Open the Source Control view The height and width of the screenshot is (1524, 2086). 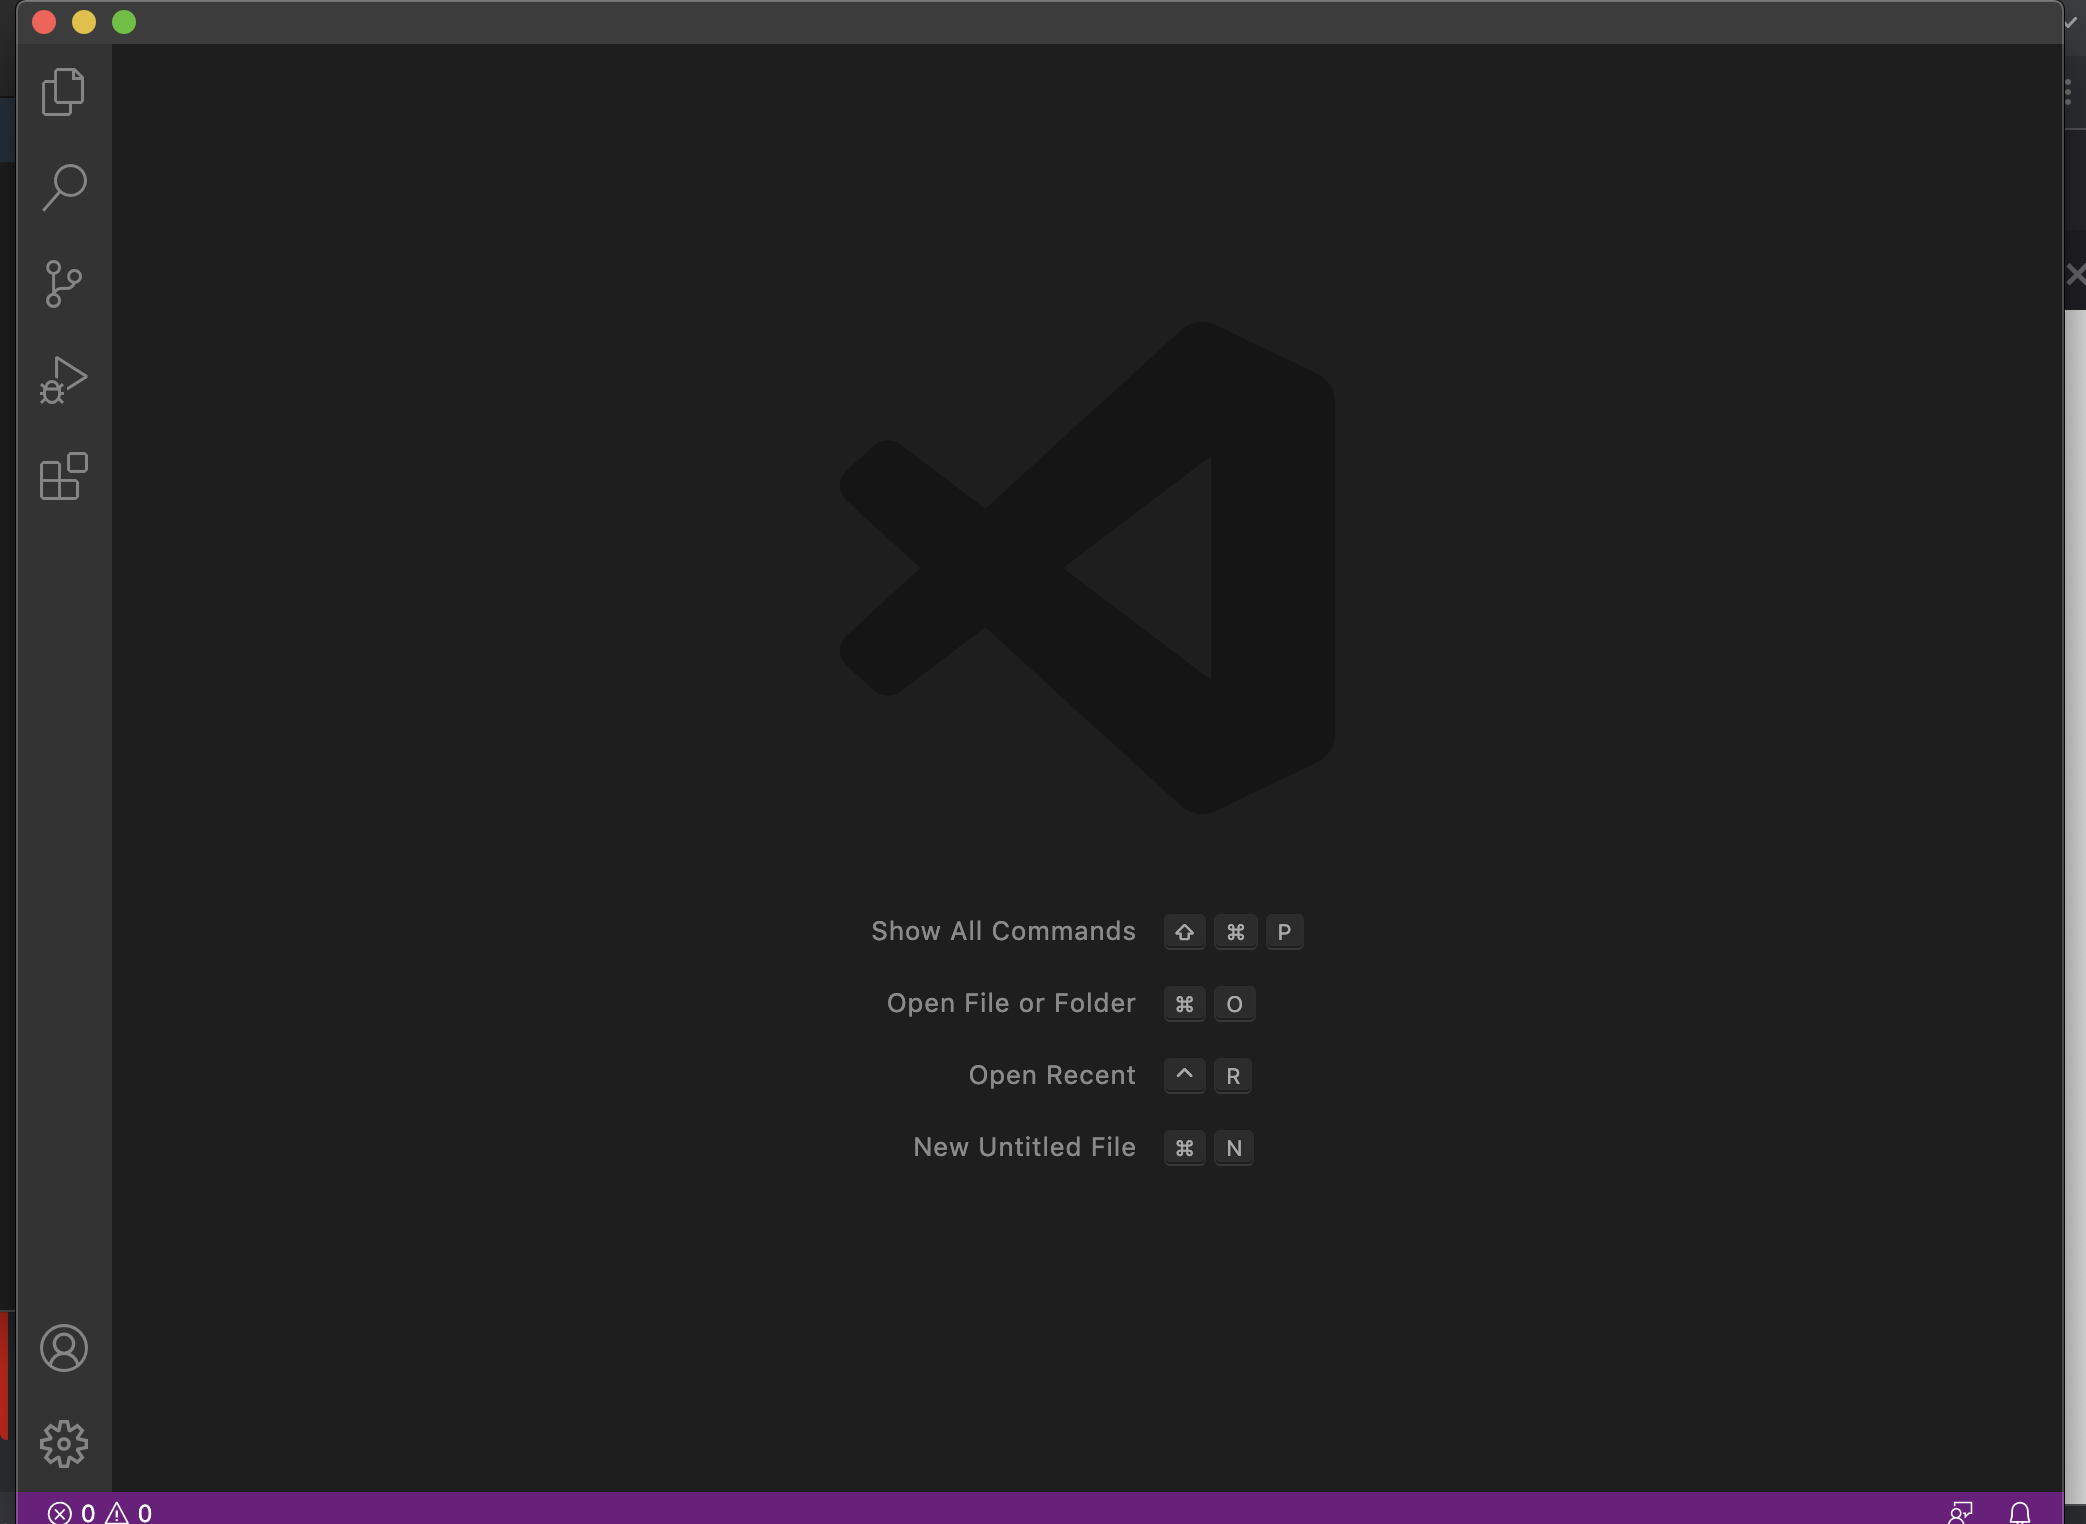tap(64, 284)
